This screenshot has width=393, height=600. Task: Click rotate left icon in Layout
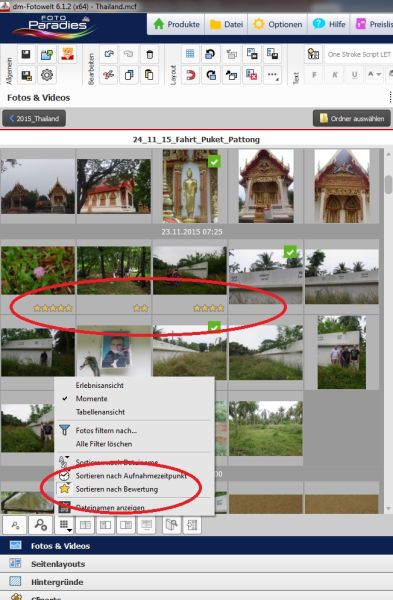210,54
